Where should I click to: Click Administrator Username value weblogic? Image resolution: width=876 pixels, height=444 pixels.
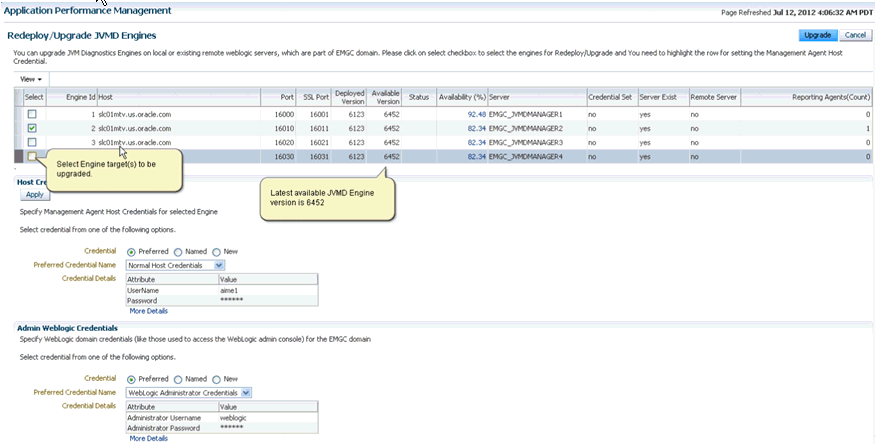tap(233, 418)
